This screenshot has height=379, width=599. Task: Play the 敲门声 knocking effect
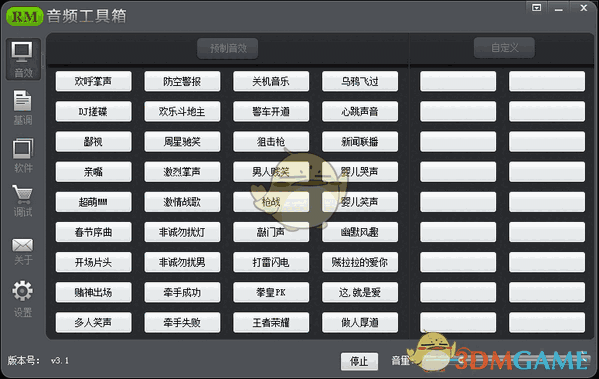(271, 232)
